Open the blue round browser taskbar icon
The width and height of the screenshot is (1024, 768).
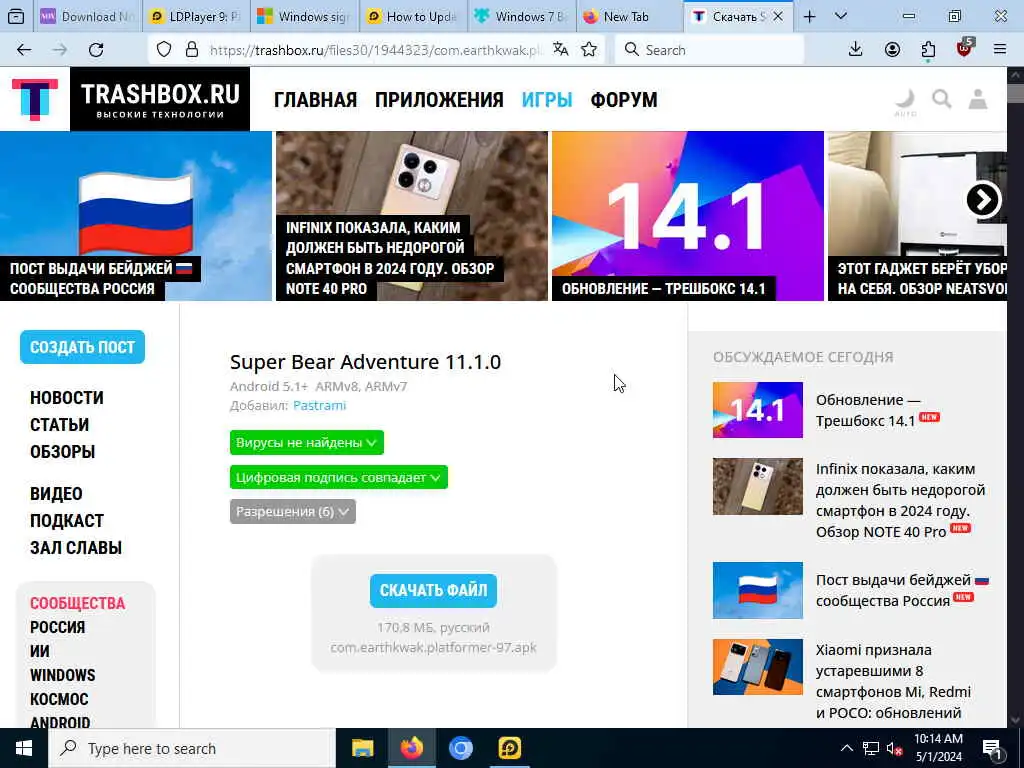[x=460, y=748]
